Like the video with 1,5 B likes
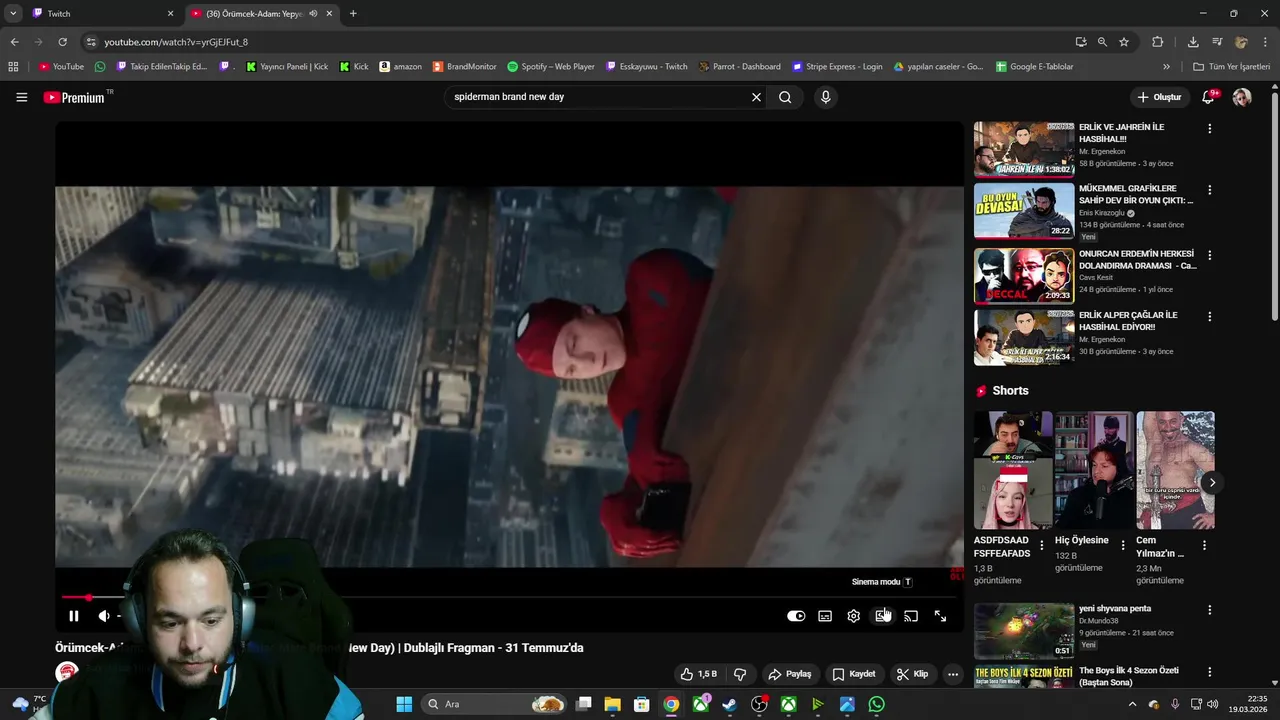The width and height of the screenshot is (1280, 720). pos(699,674)
